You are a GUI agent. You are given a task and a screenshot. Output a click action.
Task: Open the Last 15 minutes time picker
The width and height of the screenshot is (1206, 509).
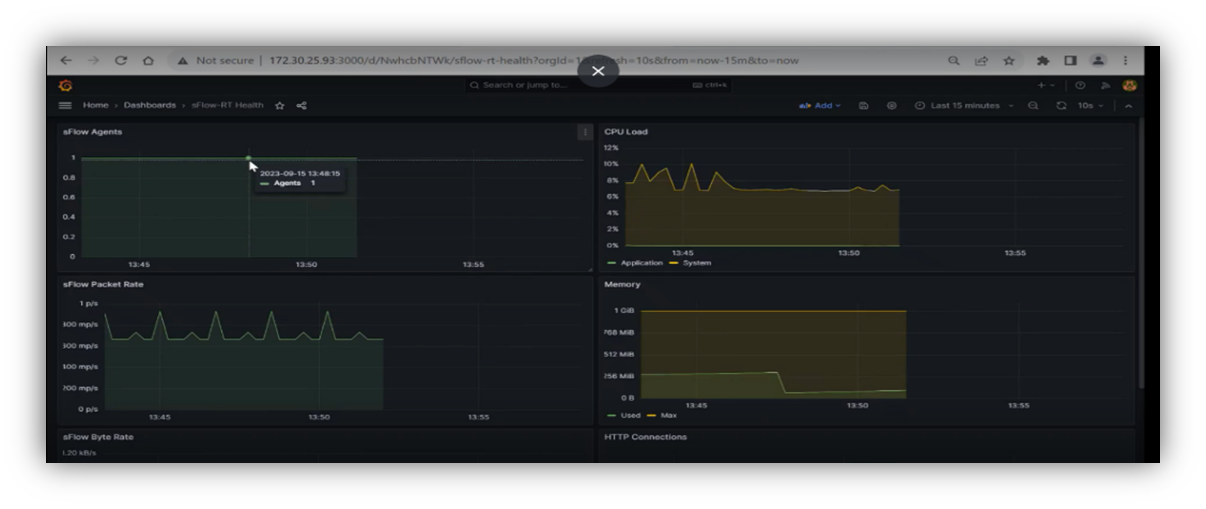(964, 105)
